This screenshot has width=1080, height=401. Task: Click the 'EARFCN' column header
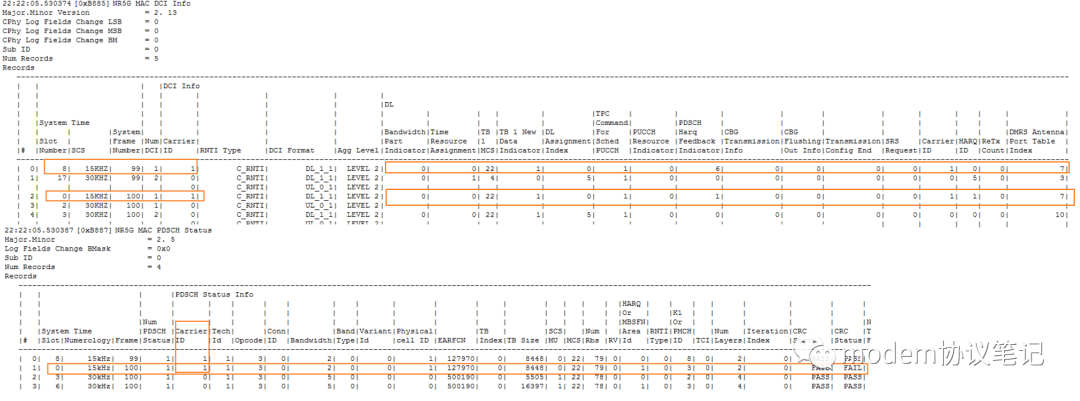click(452, 340)
